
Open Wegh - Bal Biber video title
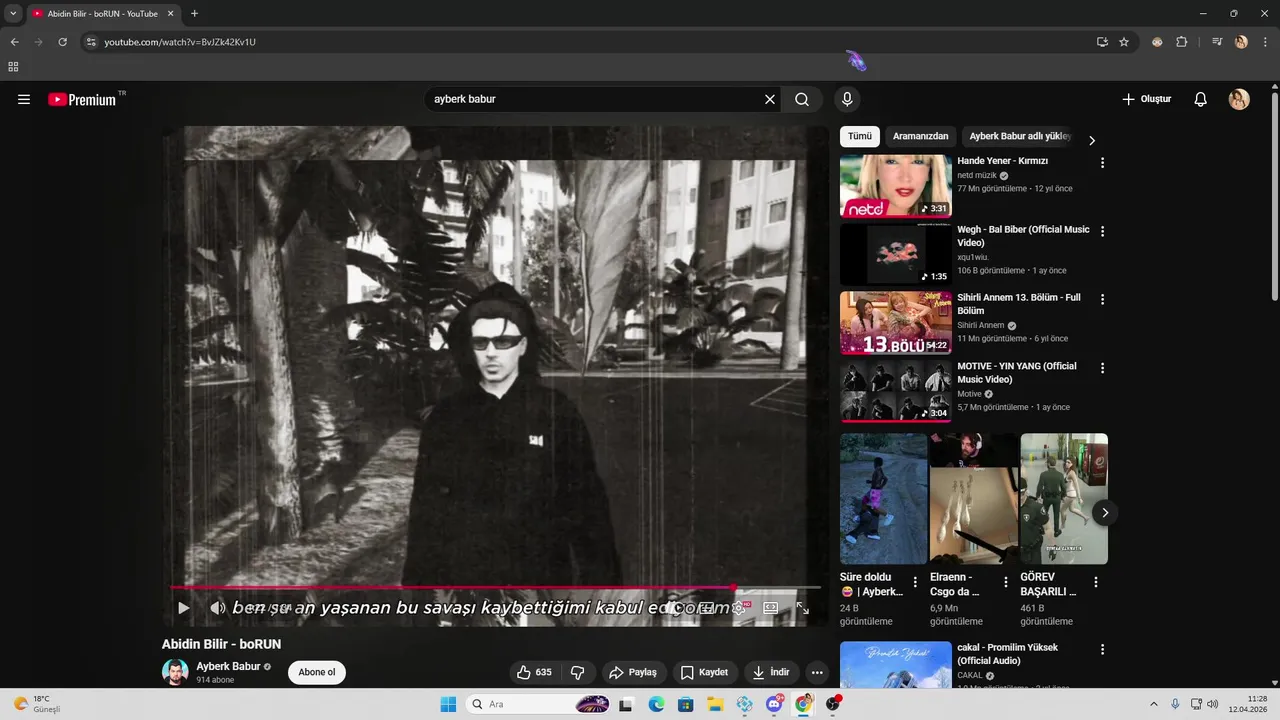[x=1023, y=236]
